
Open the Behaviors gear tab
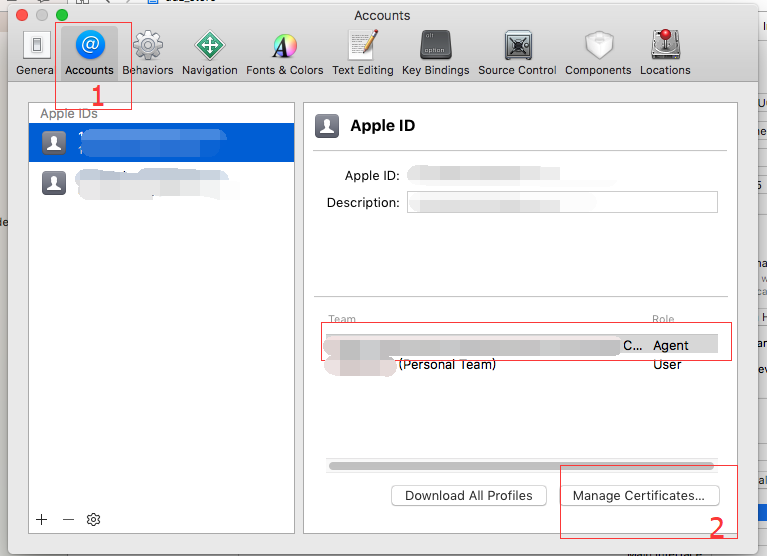[x=148, y=53]
